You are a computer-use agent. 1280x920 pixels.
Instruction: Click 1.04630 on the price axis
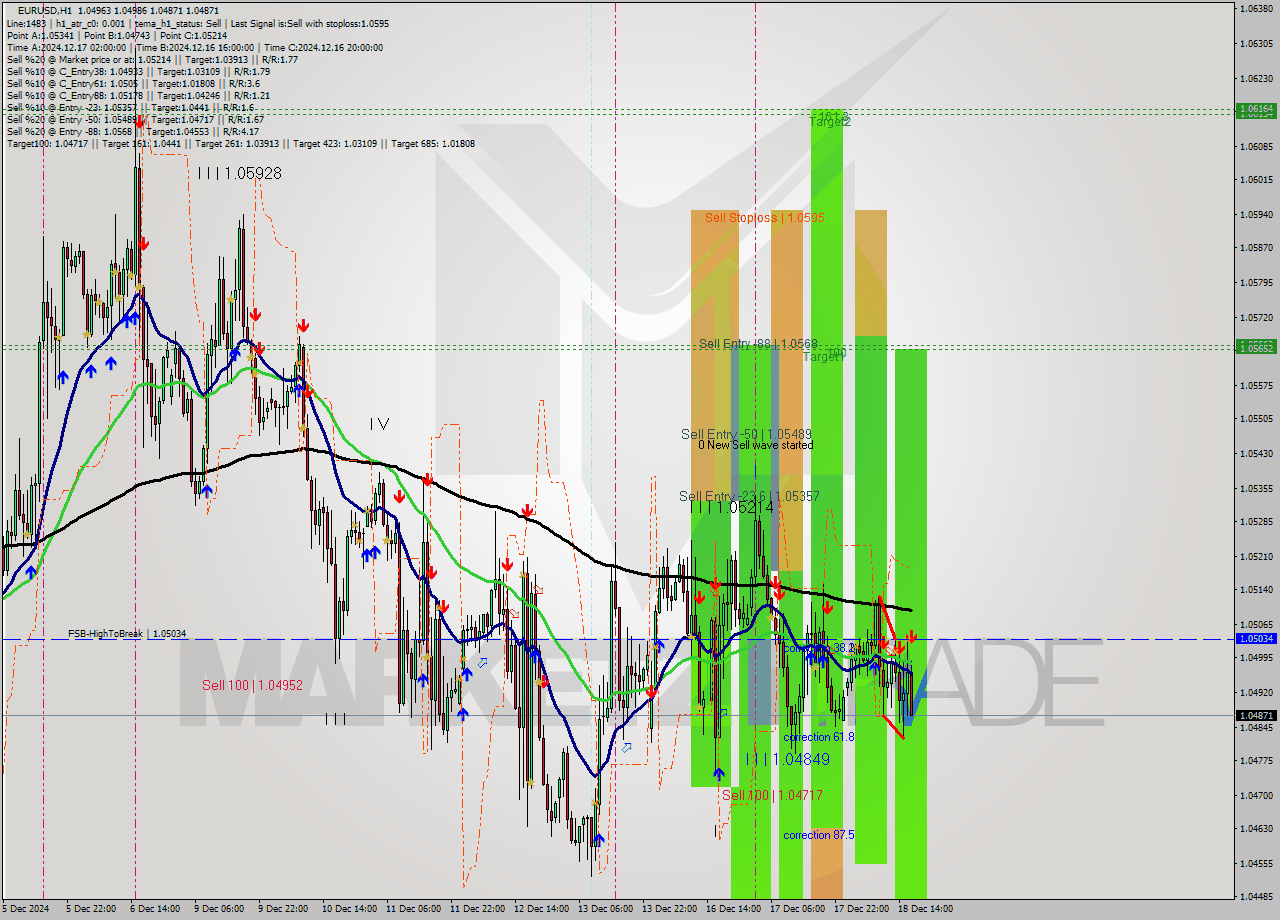click(x=1256, y=829)
